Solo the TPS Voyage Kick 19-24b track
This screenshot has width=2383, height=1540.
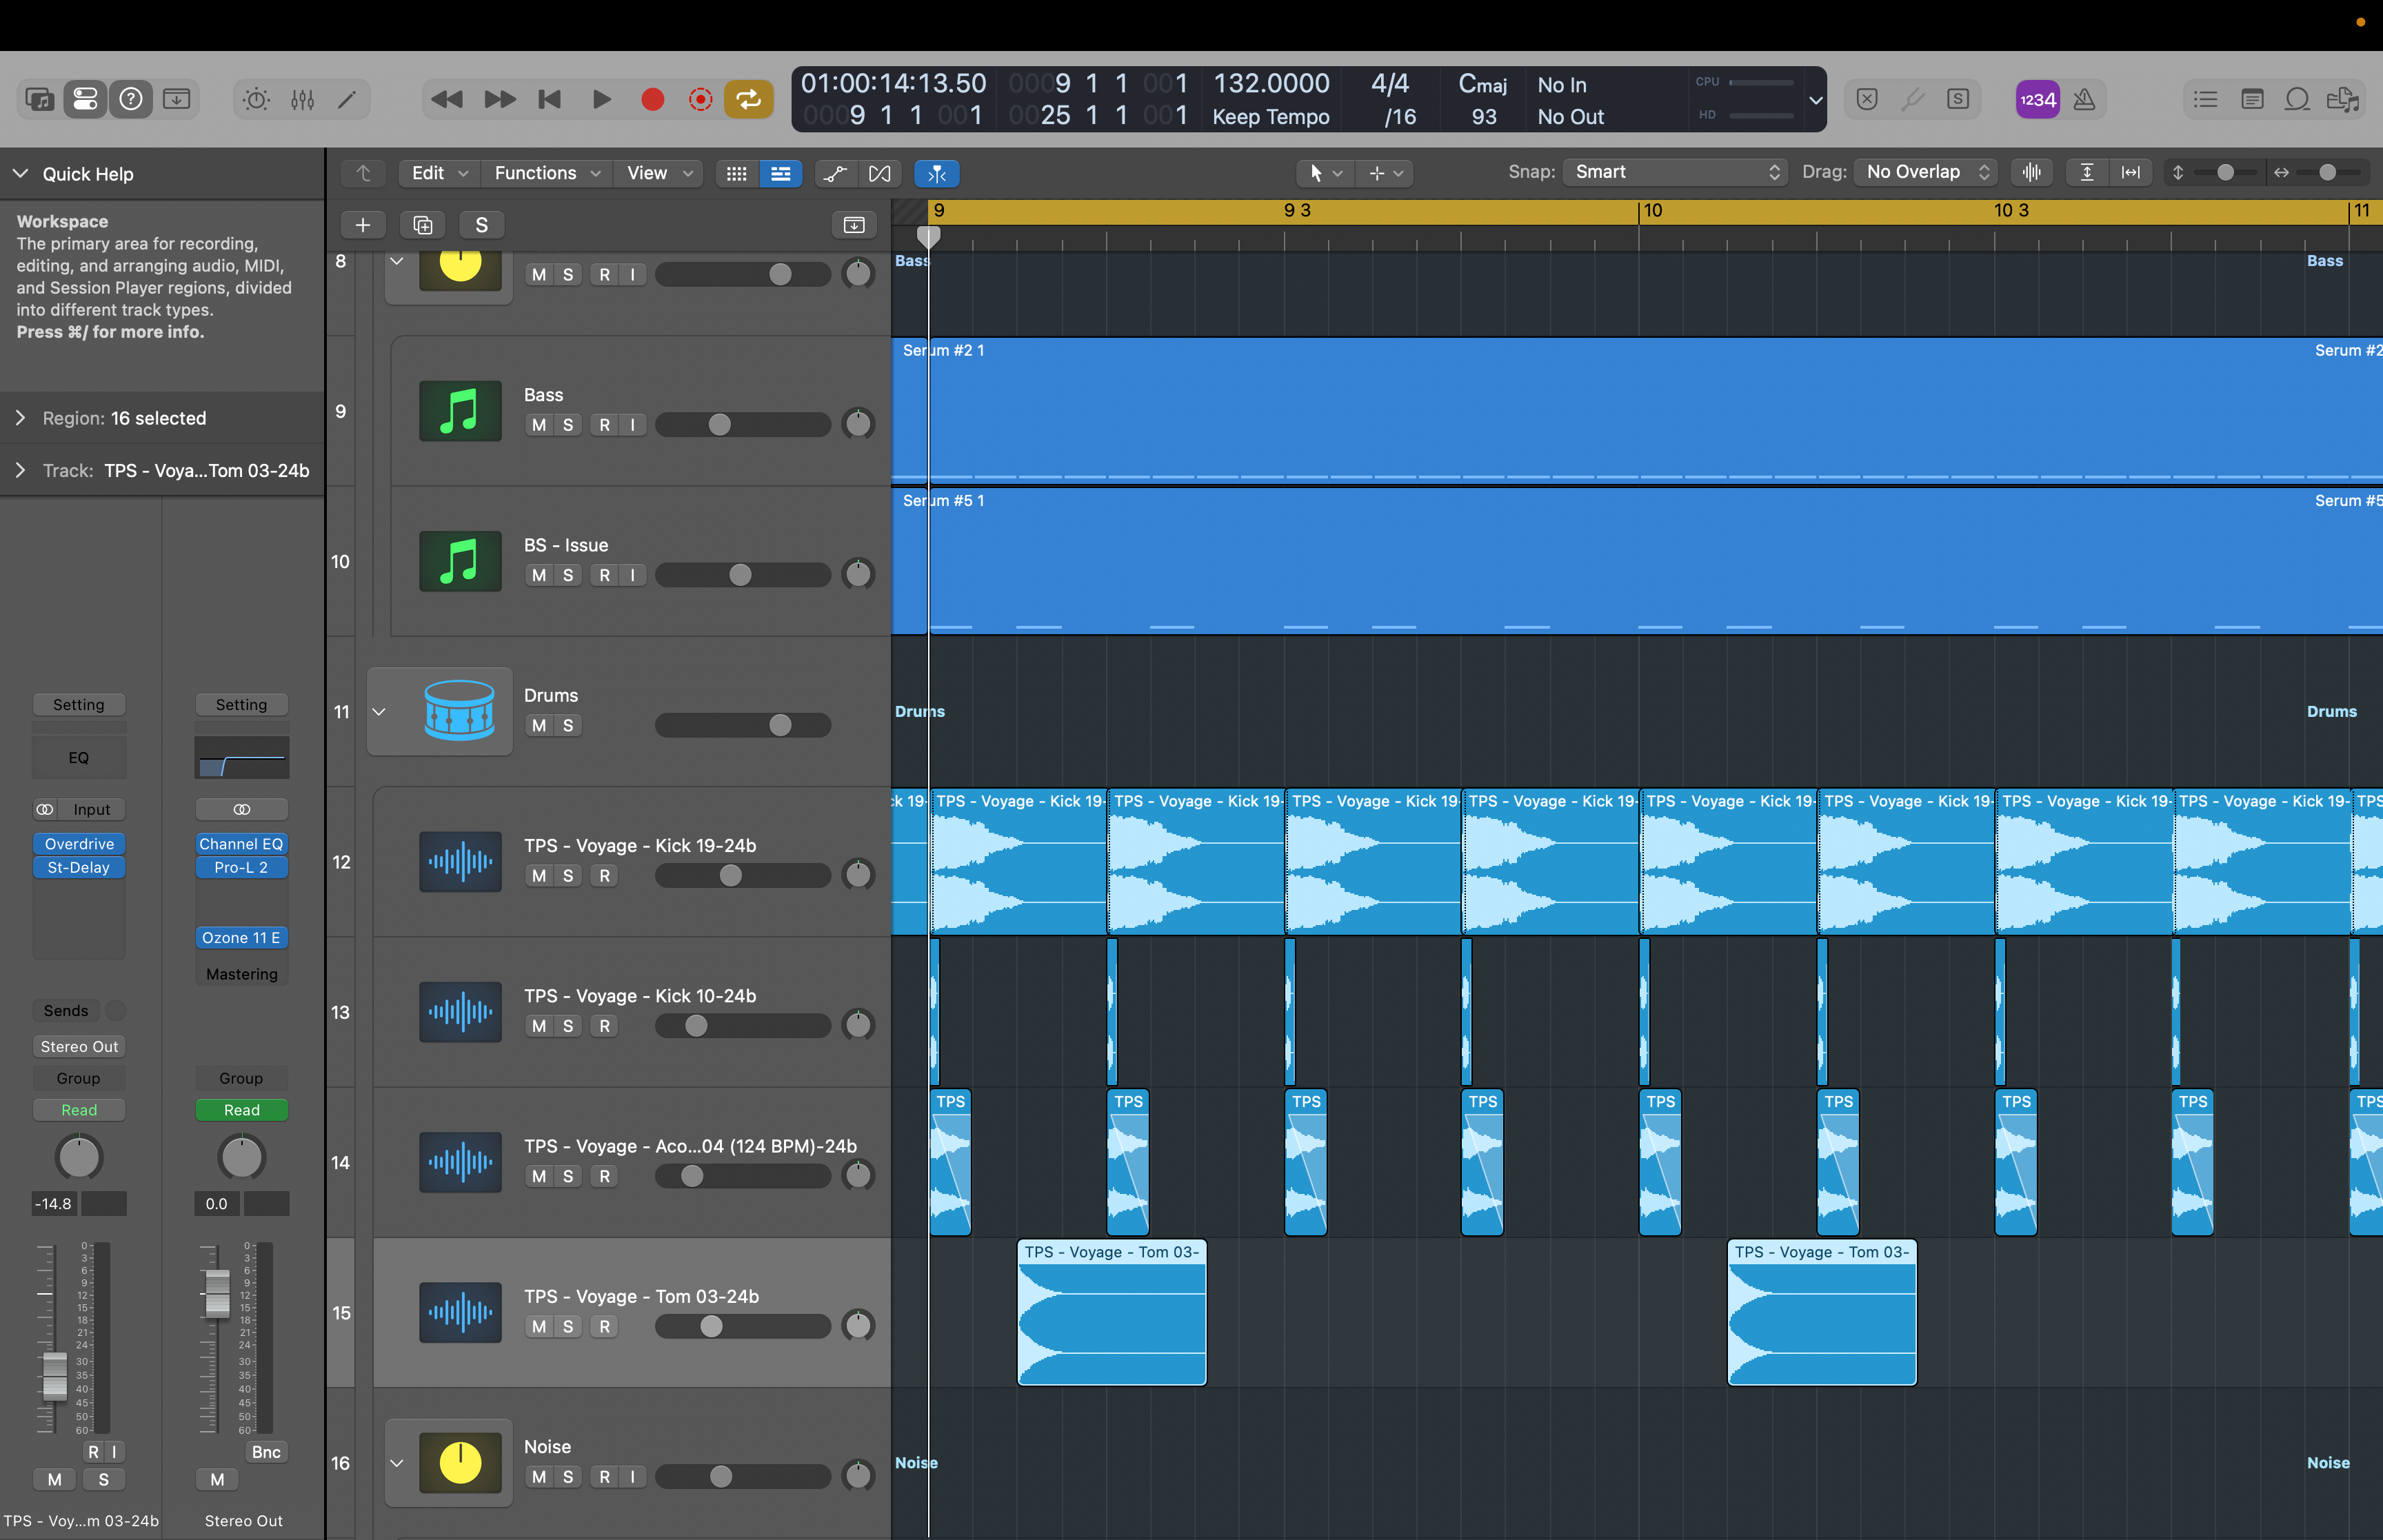tap(568, 876)
